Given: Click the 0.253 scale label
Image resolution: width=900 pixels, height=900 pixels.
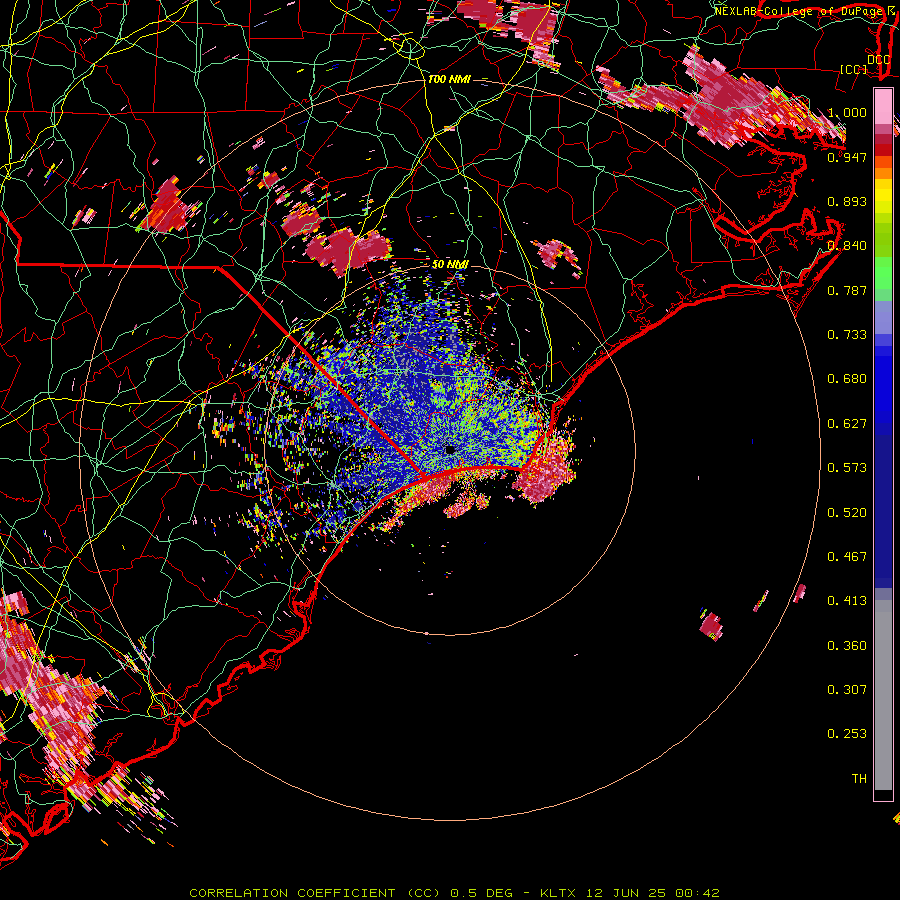Looking at the screenshot, I should tap(847, 734).
